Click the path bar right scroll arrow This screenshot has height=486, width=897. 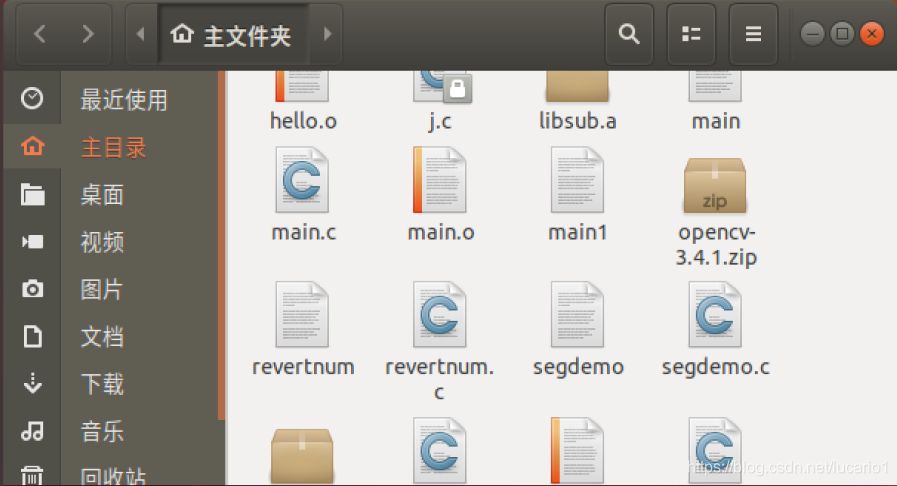pyautogui.click(x=327, y=34)
